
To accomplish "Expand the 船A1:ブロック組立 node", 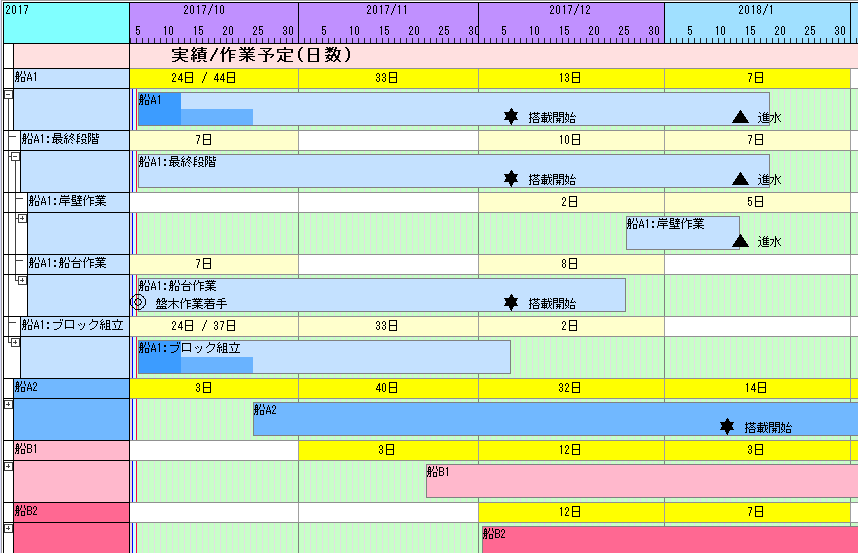I will pyautogui.click(x=15, y=342).
